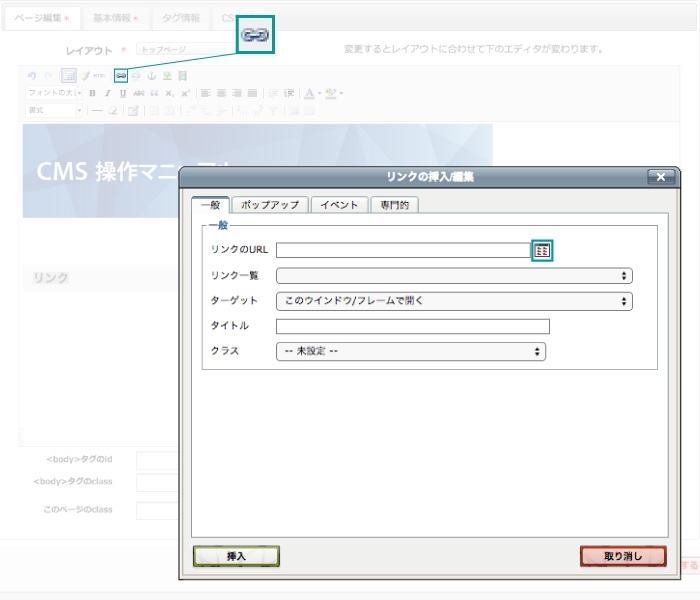Click the 取り消し button
Image resolution: width=700 pixels, height=600 pixels.
[x=623, y=556]
